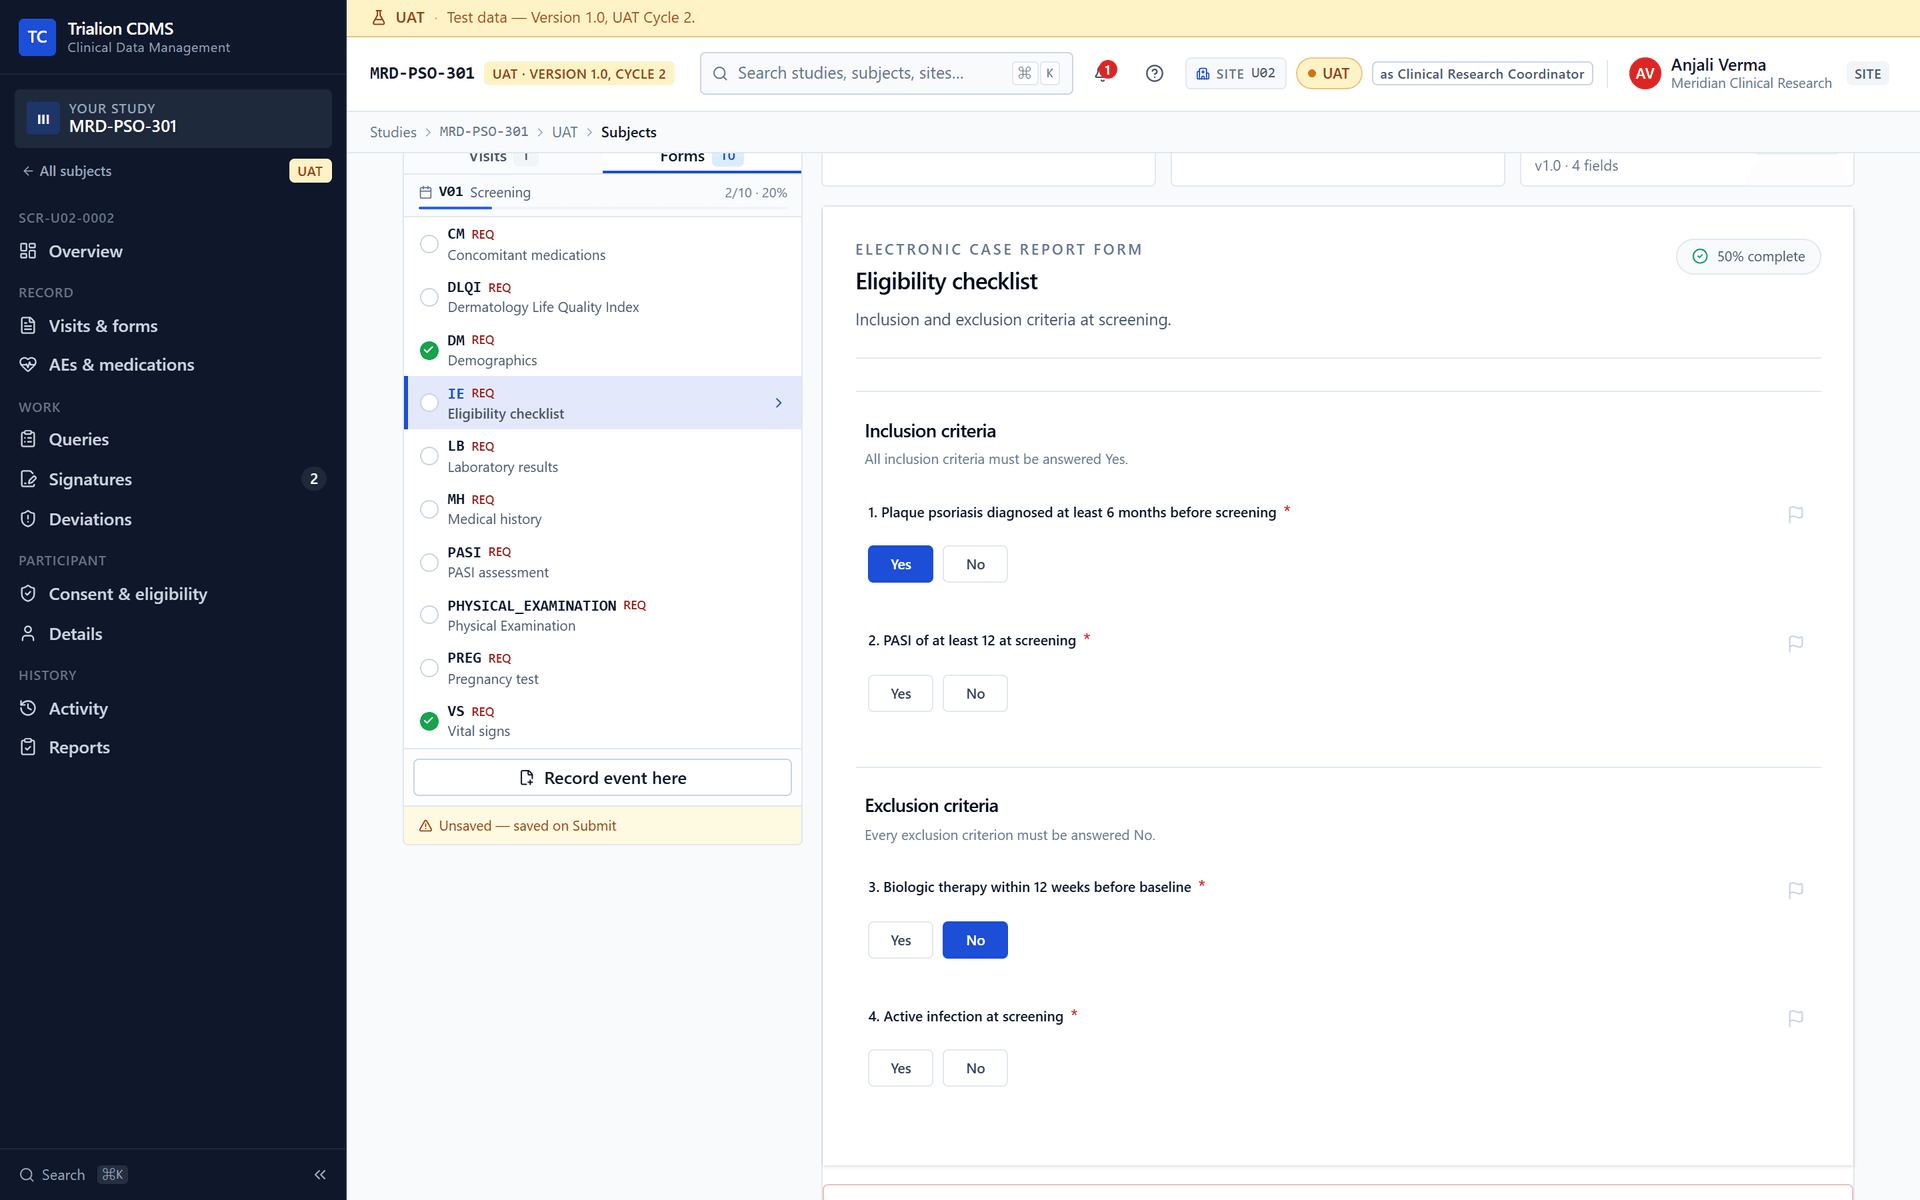Flag question 1 plaque psoriasis
Image resolution: width=1920 pixels, height=1200 pixels.
click(x=1796, y=514)
